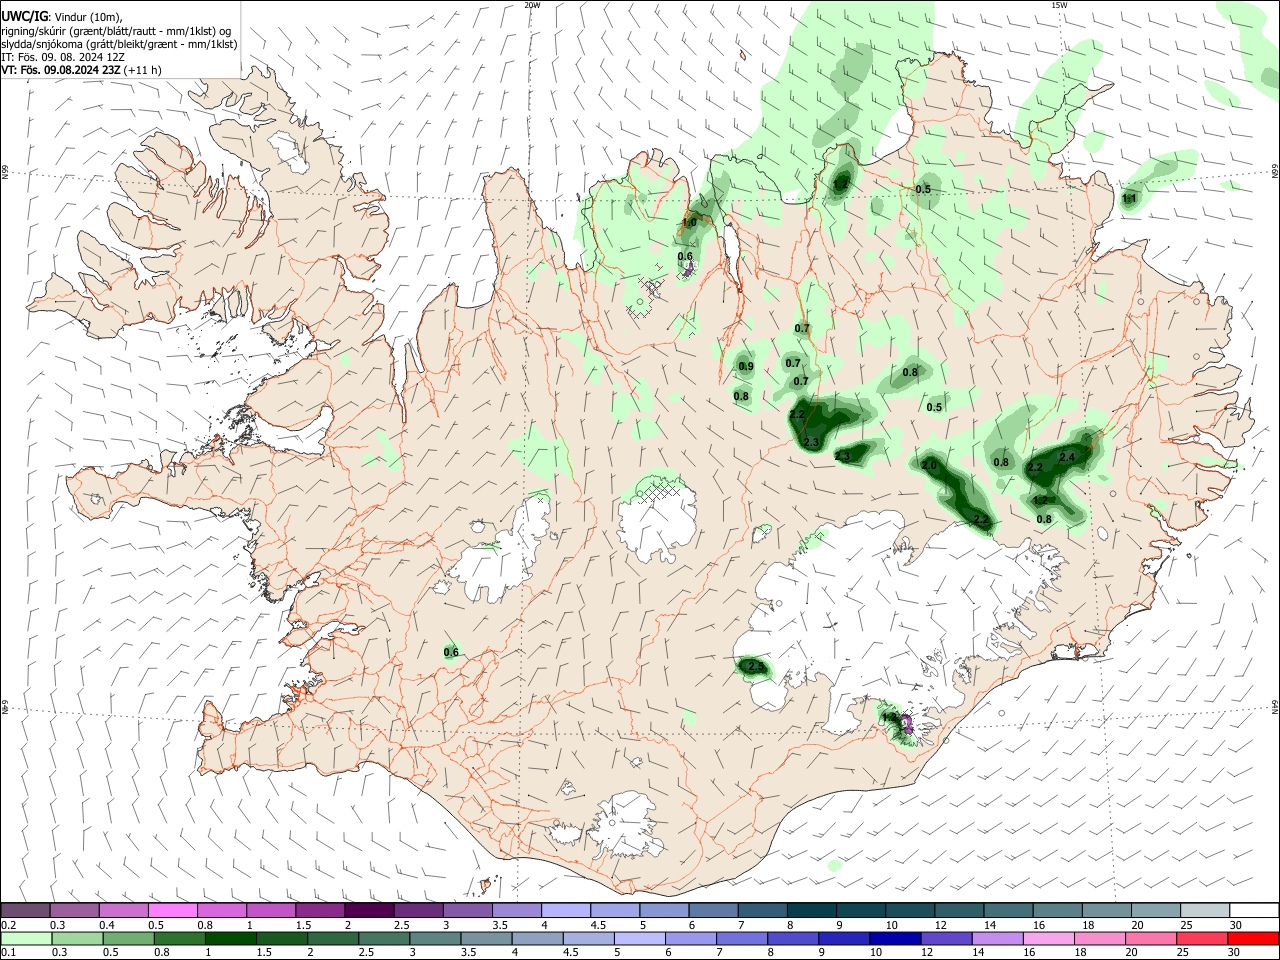Image resolution: width=1280 pixels, height=960 pixels.
Task: Select the 2.5 swatch in lower rain scale
Action: pos(383,939)
